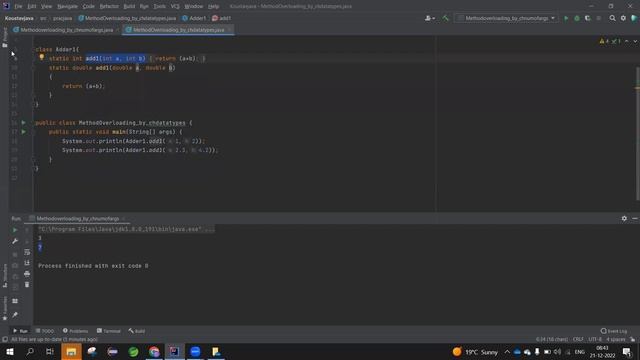
Task: Open the run configuration dropdown
Action: 507,18
